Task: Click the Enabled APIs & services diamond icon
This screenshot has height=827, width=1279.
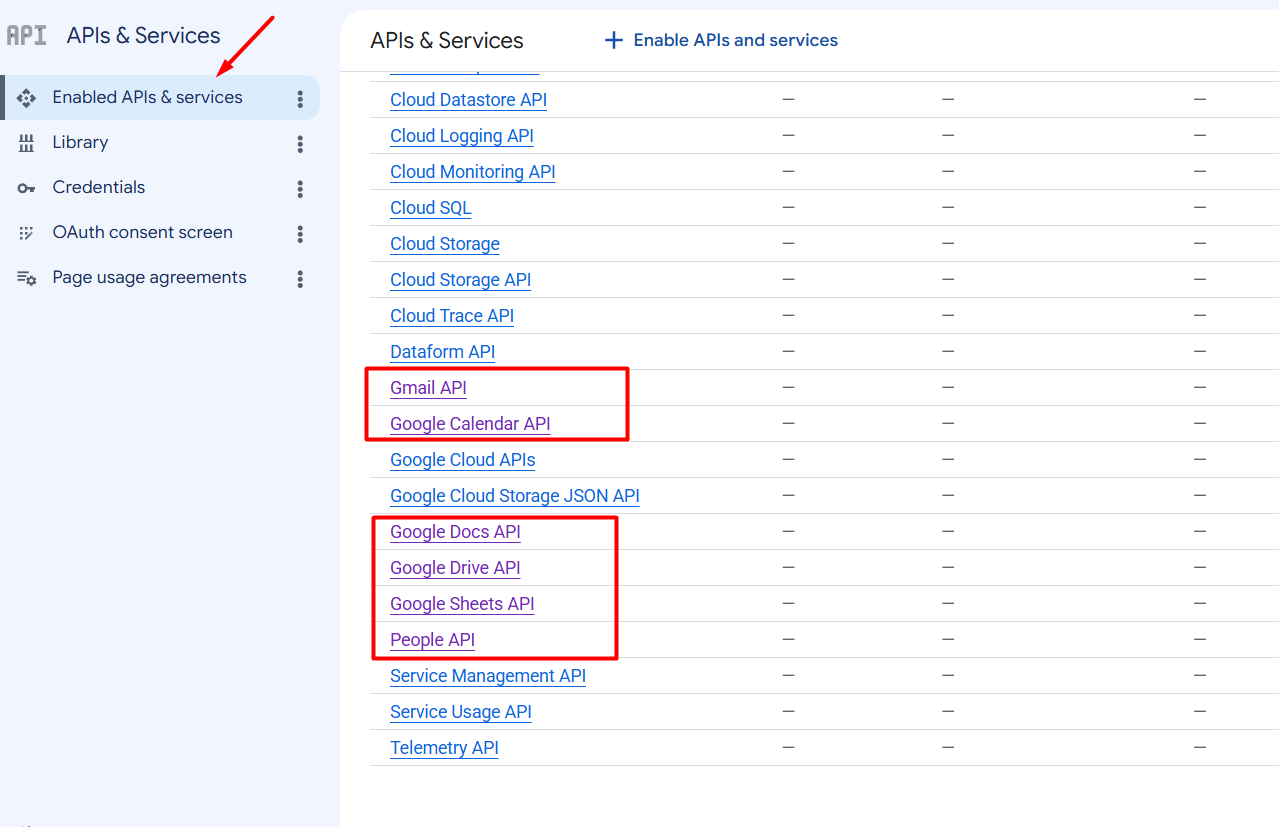Action: click(x=27, y=98)
